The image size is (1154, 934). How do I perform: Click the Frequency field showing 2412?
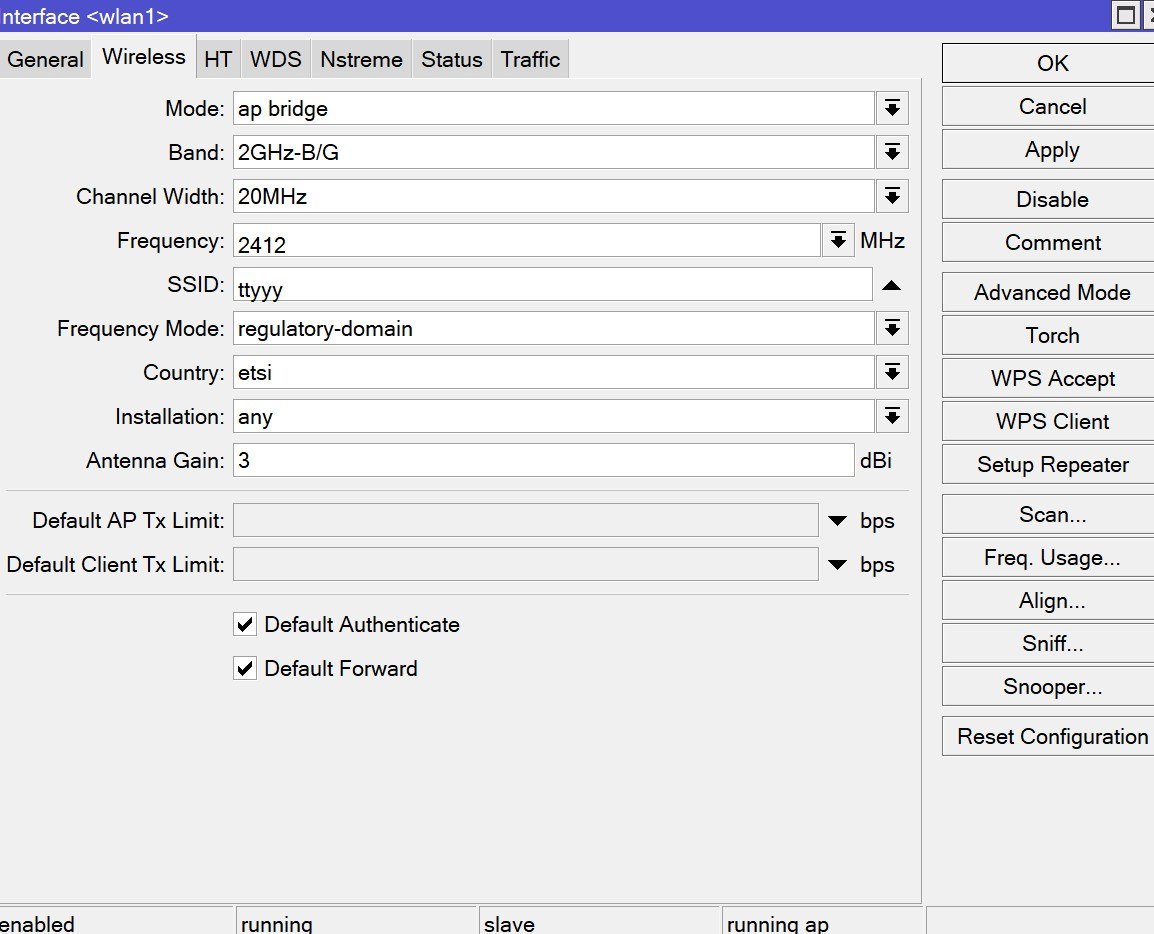pyautogui.click(x=526, y=241)
